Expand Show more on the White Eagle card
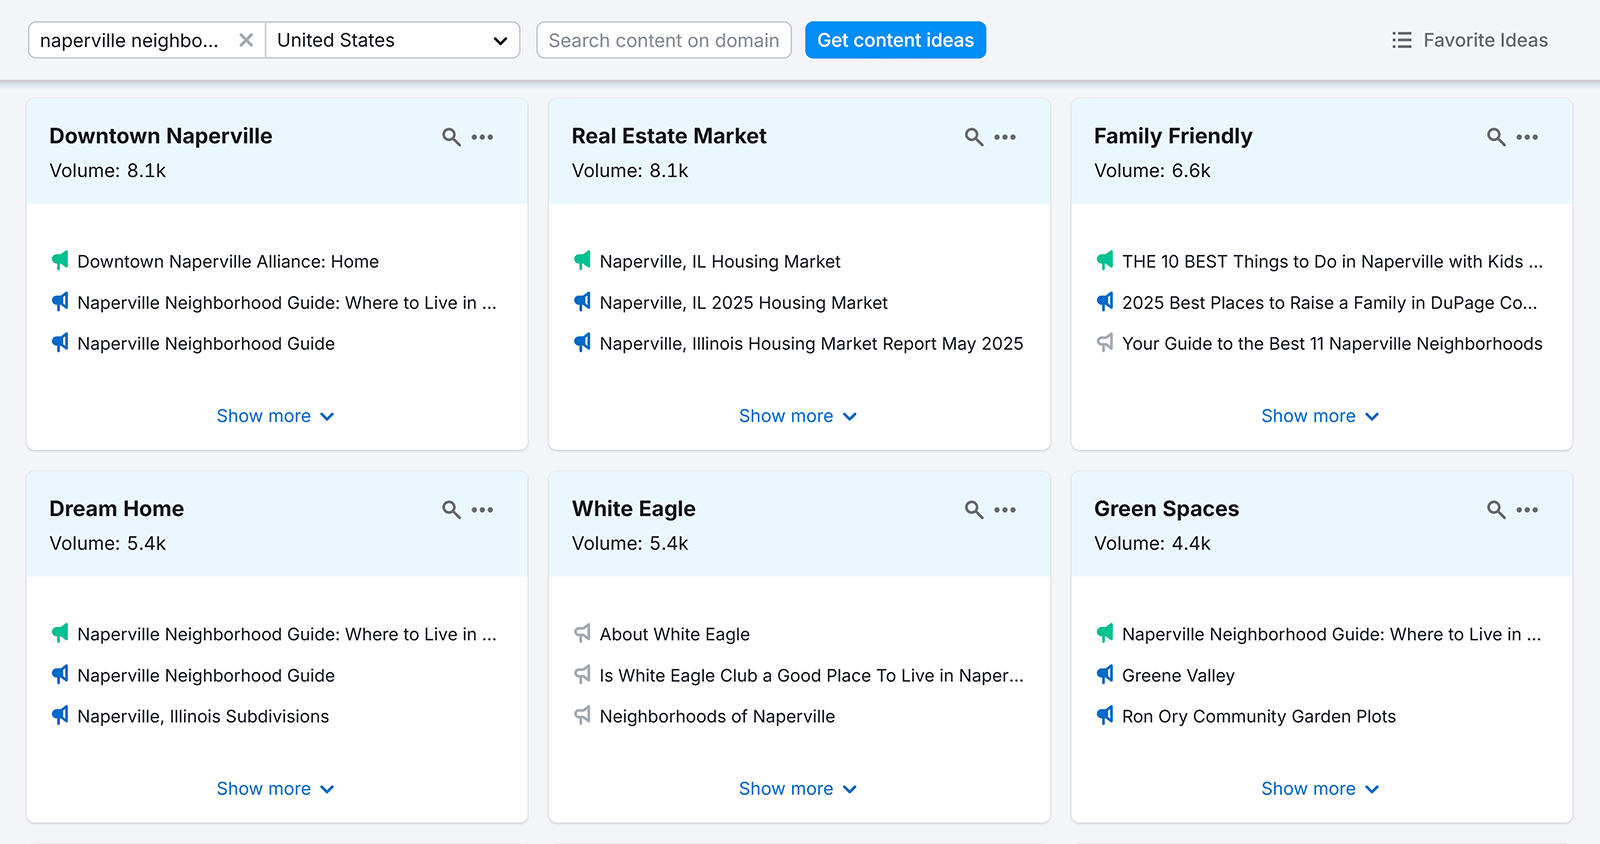The width and height of the screenshot is (1600, 844). pyautogui.click(x=797, y=789)
